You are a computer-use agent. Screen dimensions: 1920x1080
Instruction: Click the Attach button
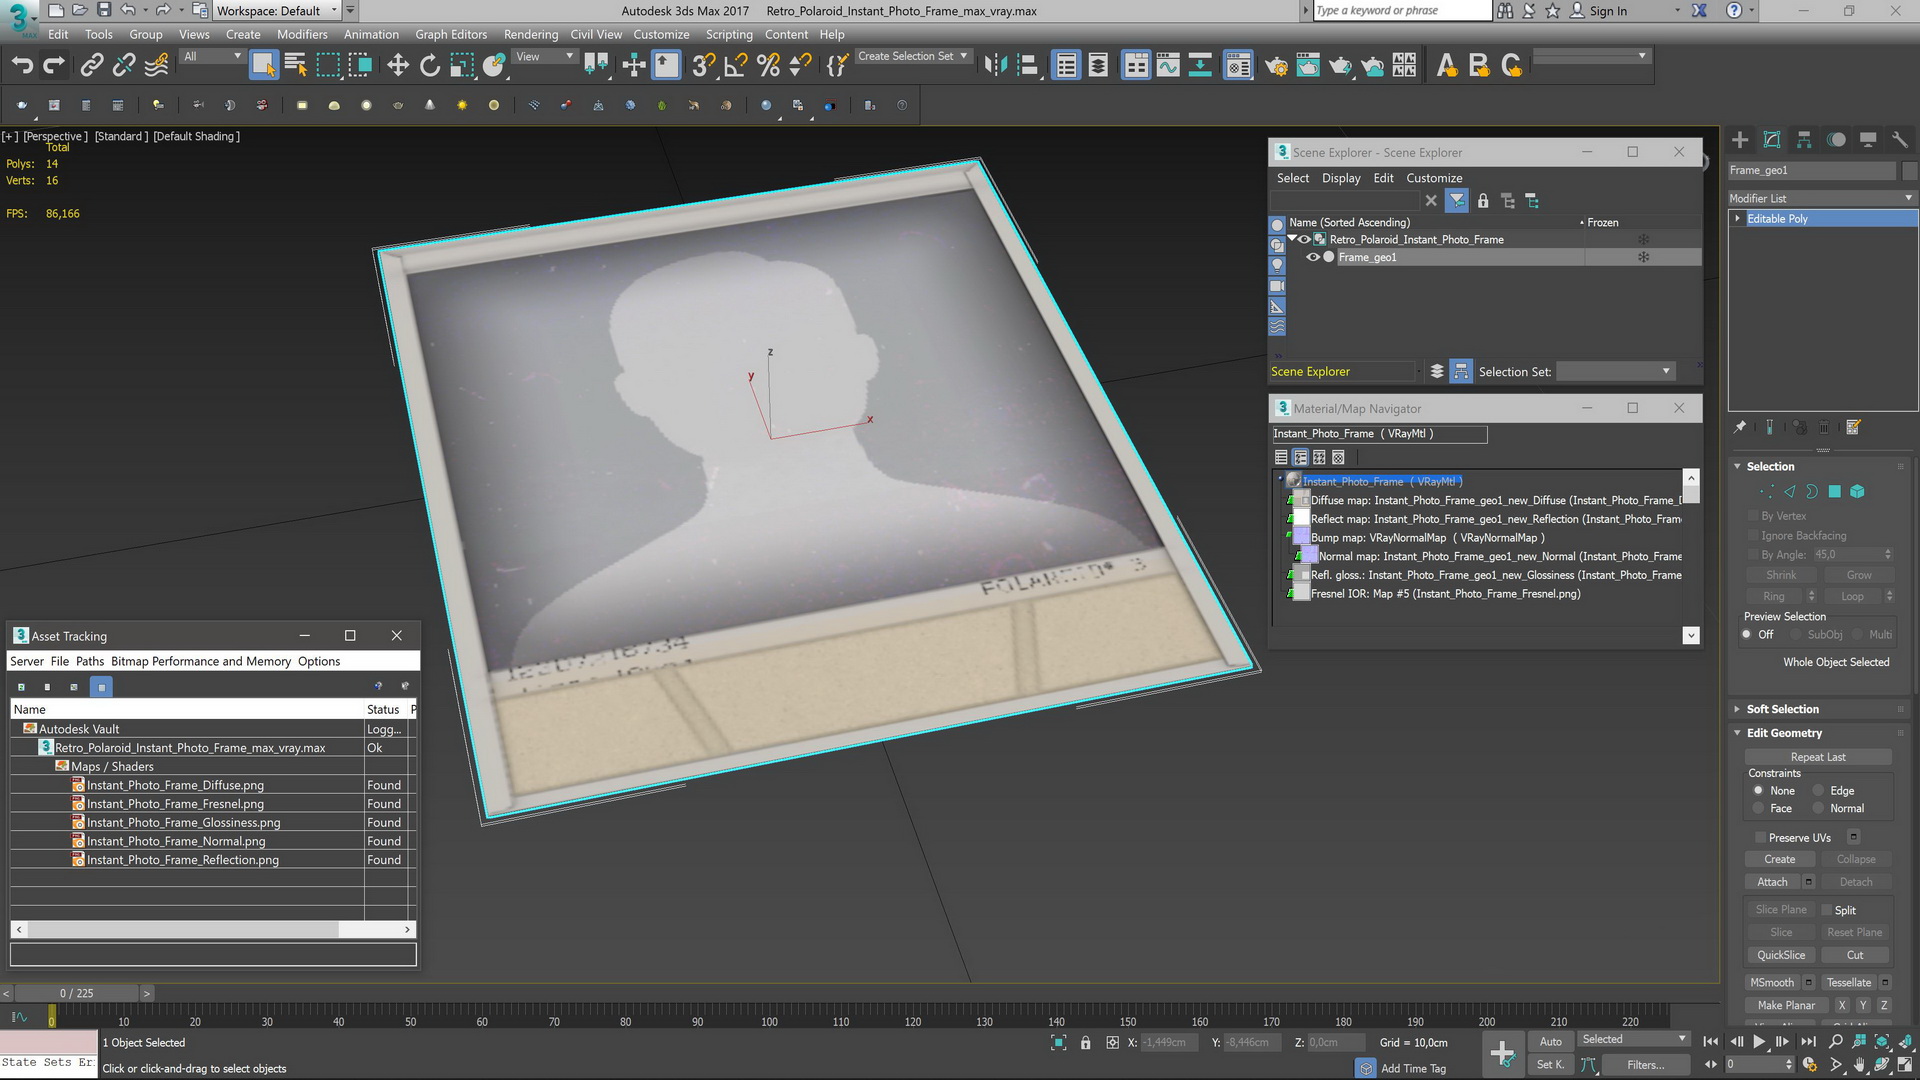1772,882
